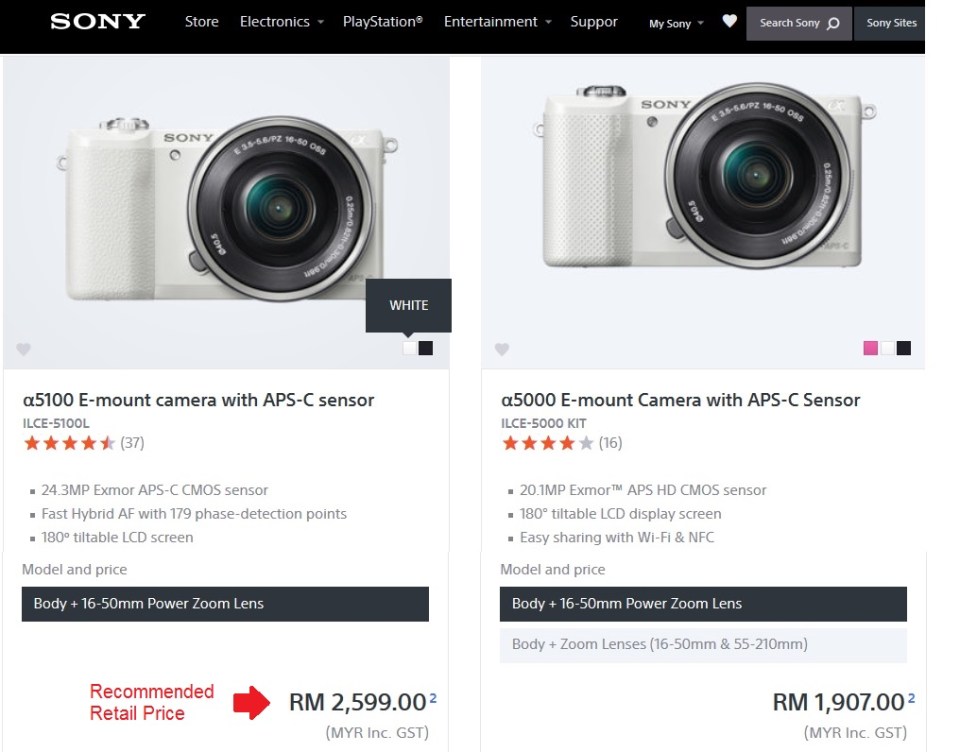Open the My Sony dropdown
960x752 pixels.
[x=676, y=23]
